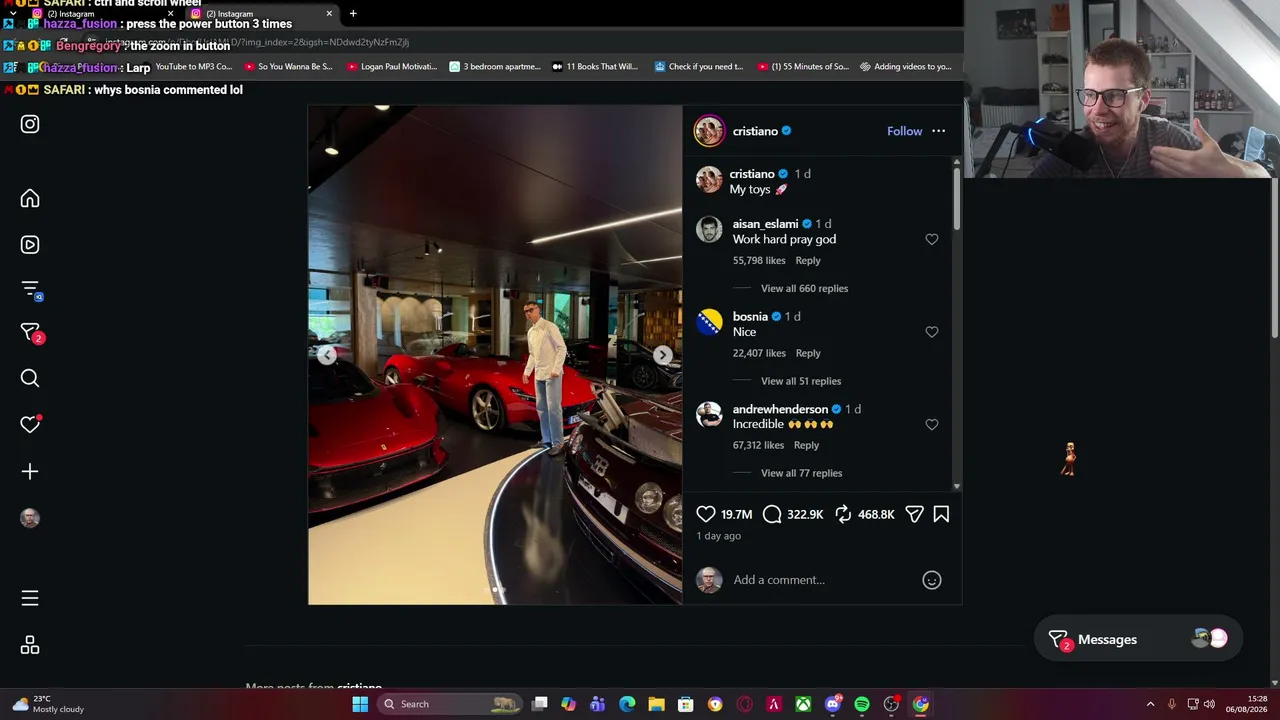Open the emoji picker in comment box
Screen dimensions: 1280x720
[932, 580]
